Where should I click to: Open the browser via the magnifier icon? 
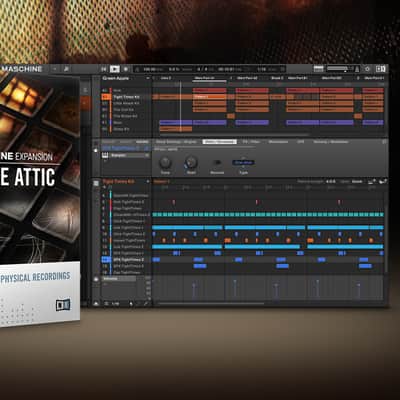(66, 69)
